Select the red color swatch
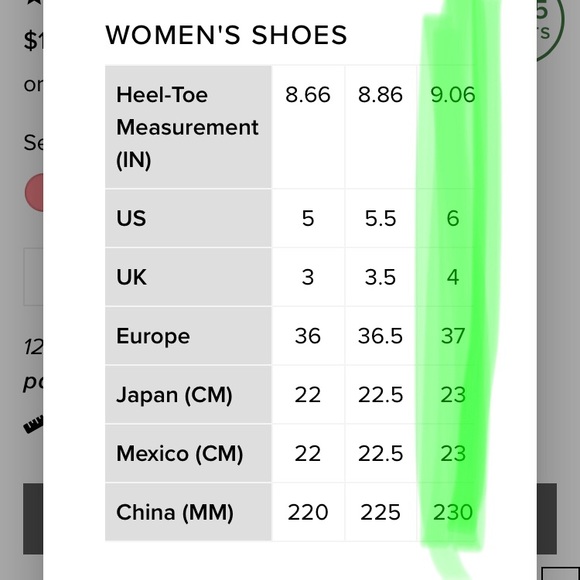 pyautogui.click(x=34, y=192)
